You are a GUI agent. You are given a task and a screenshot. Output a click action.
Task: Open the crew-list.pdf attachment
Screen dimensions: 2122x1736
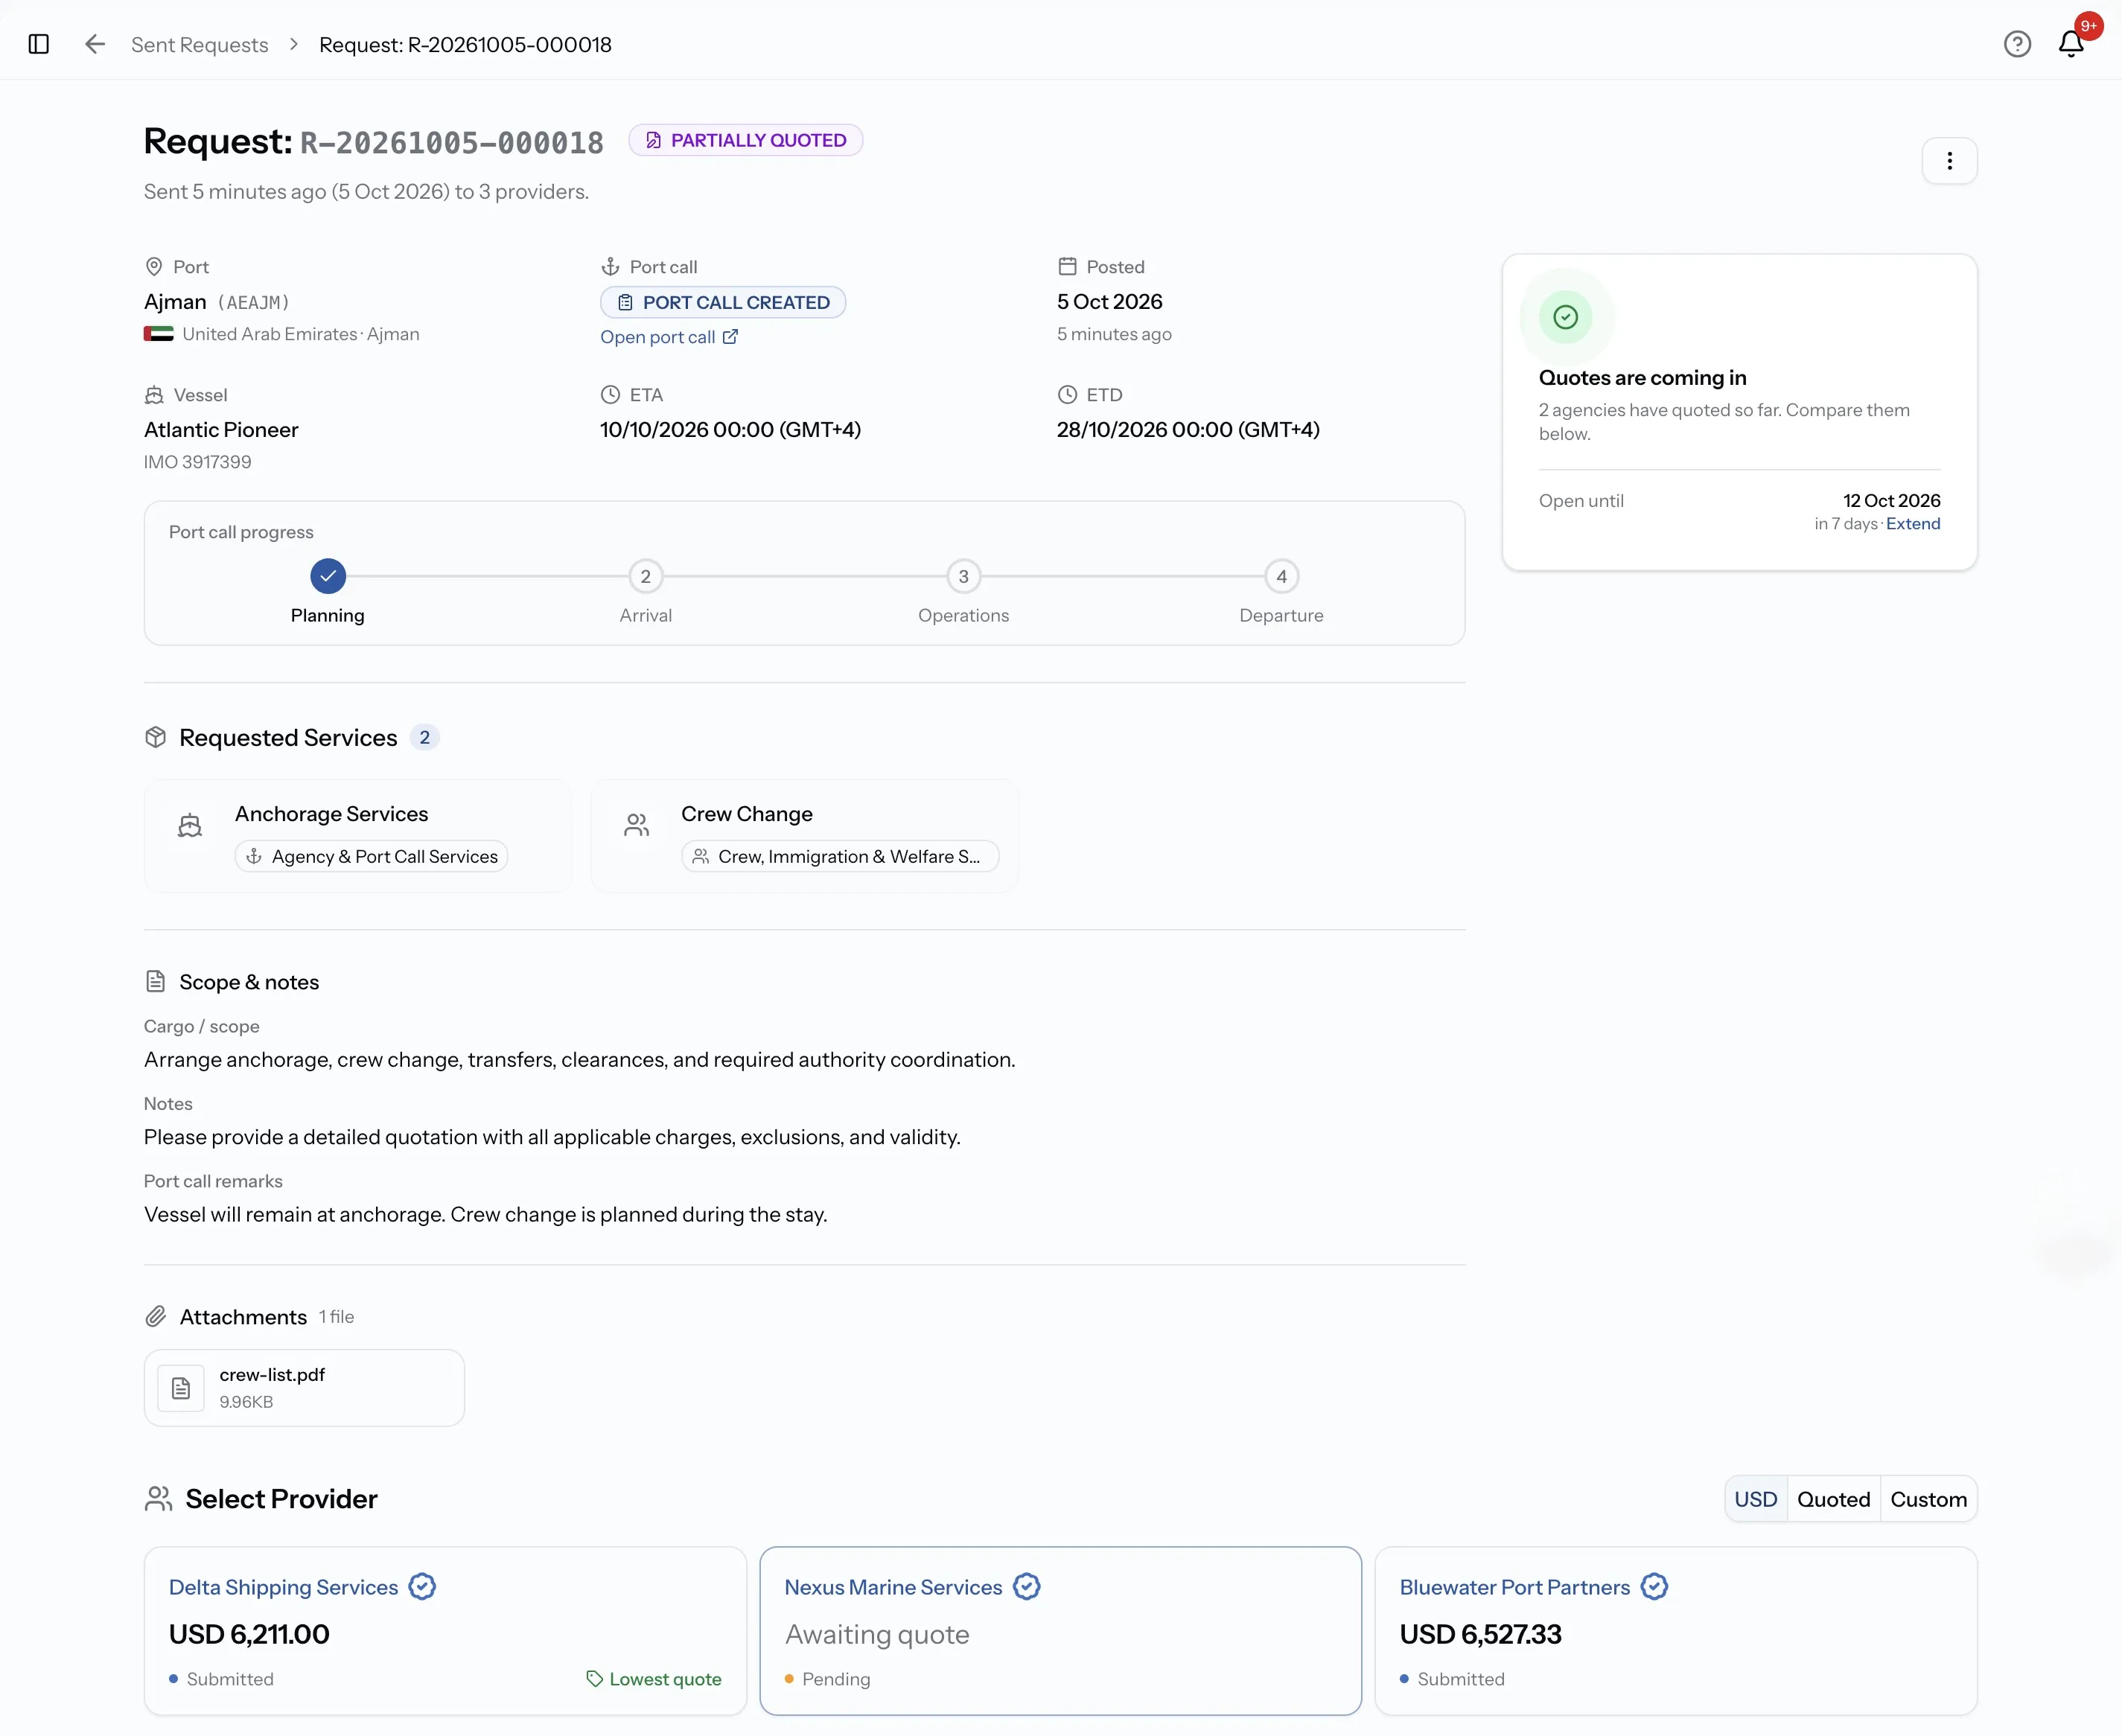(x=304, y=1388)
